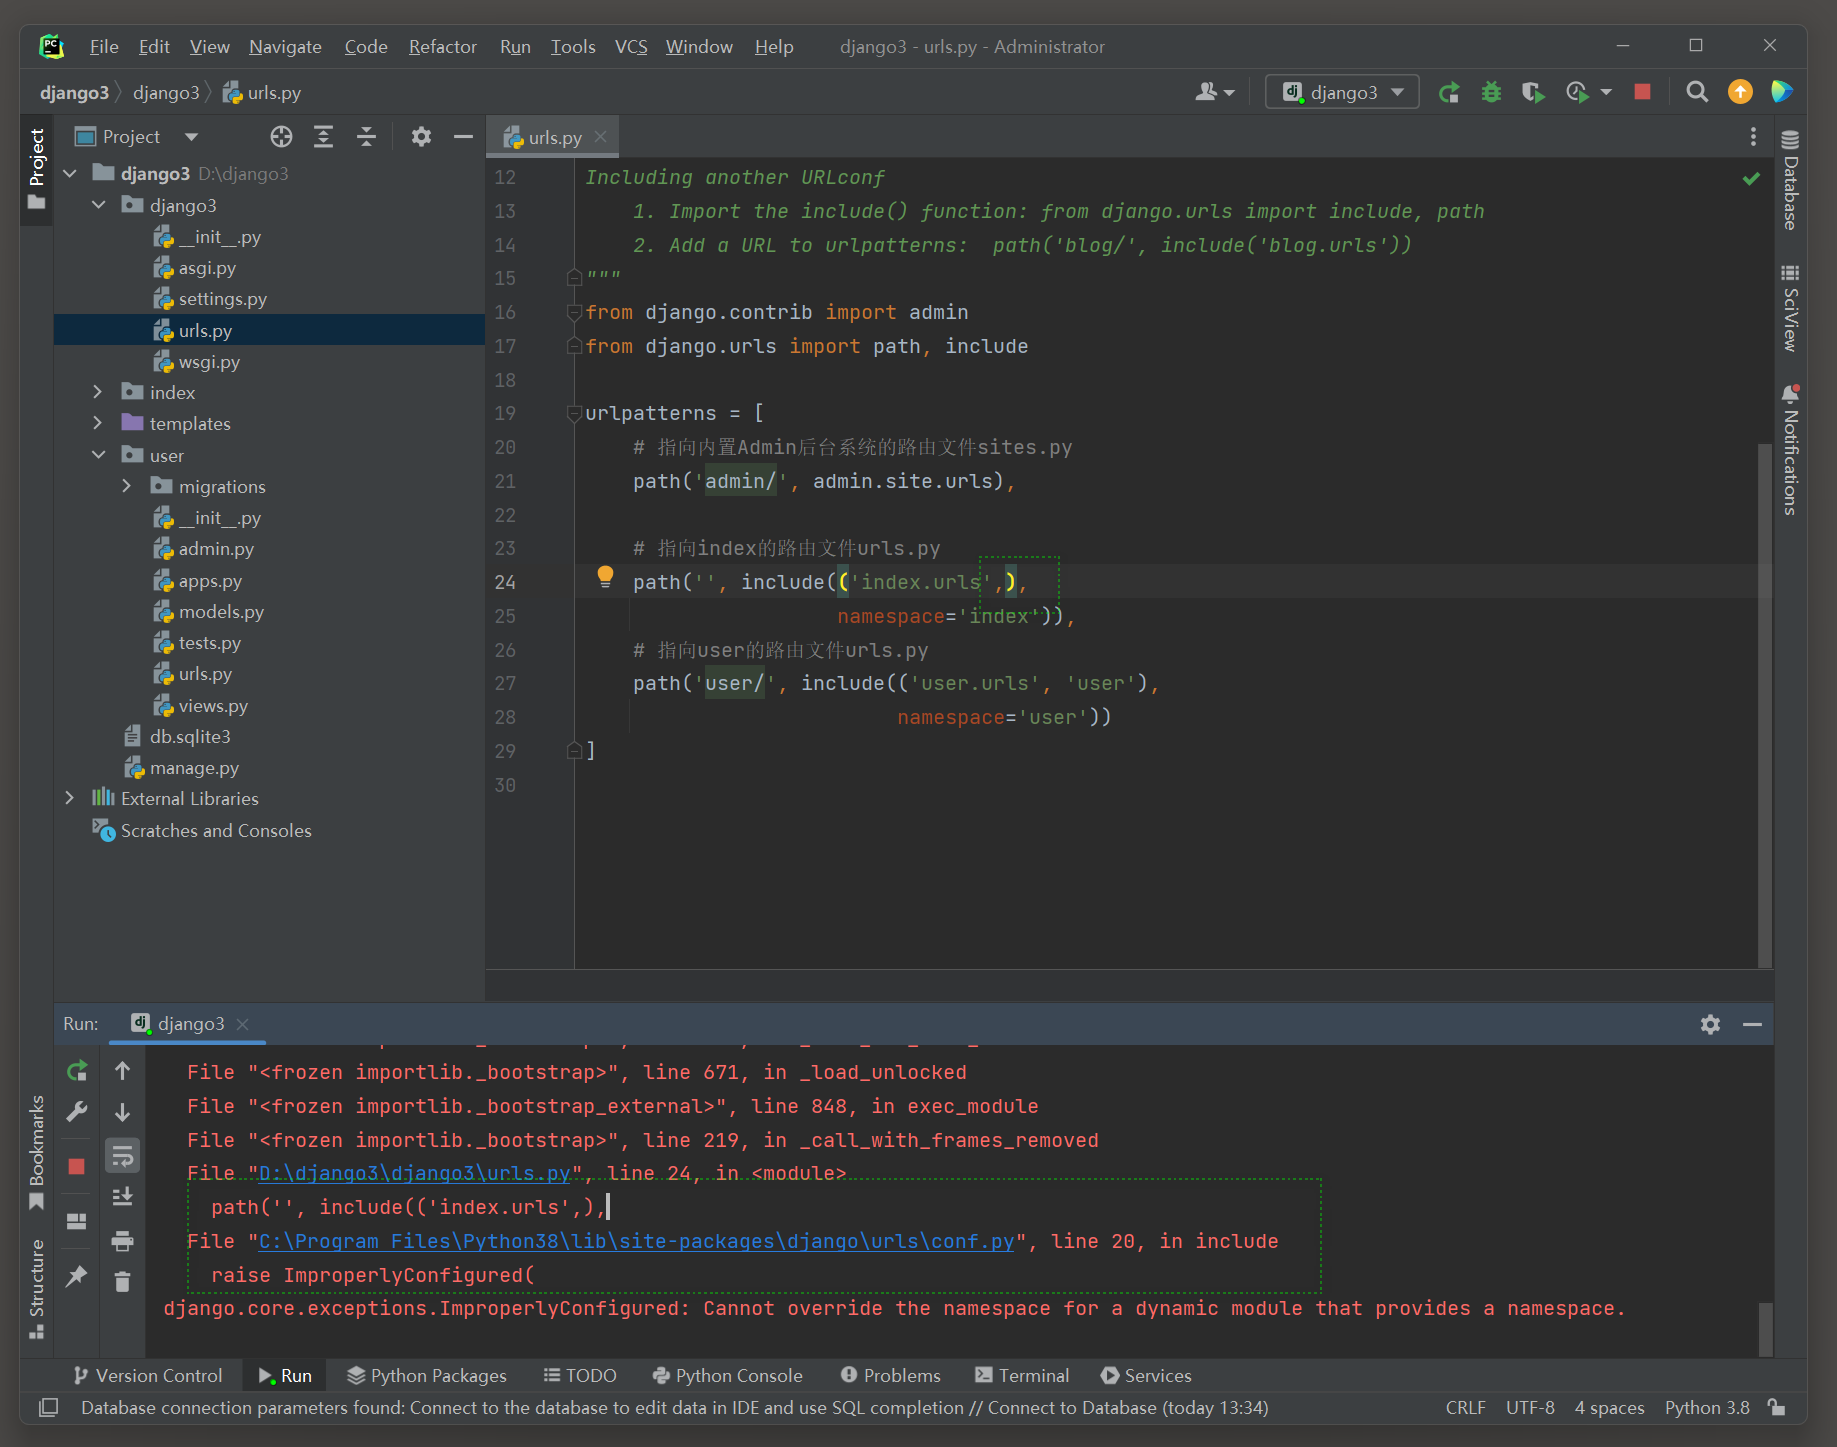The width and height of the screenshot is (1837, 1447).
Task: Open run configuration wrench icon
Action: coord(77,1112)
